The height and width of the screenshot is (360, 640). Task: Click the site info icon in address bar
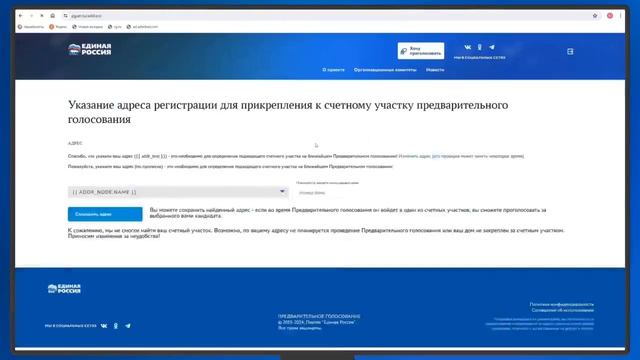[65, 16]
